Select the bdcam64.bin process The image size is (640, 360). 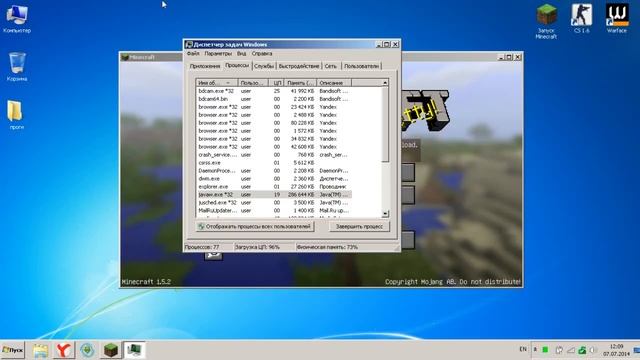(273, 99)
